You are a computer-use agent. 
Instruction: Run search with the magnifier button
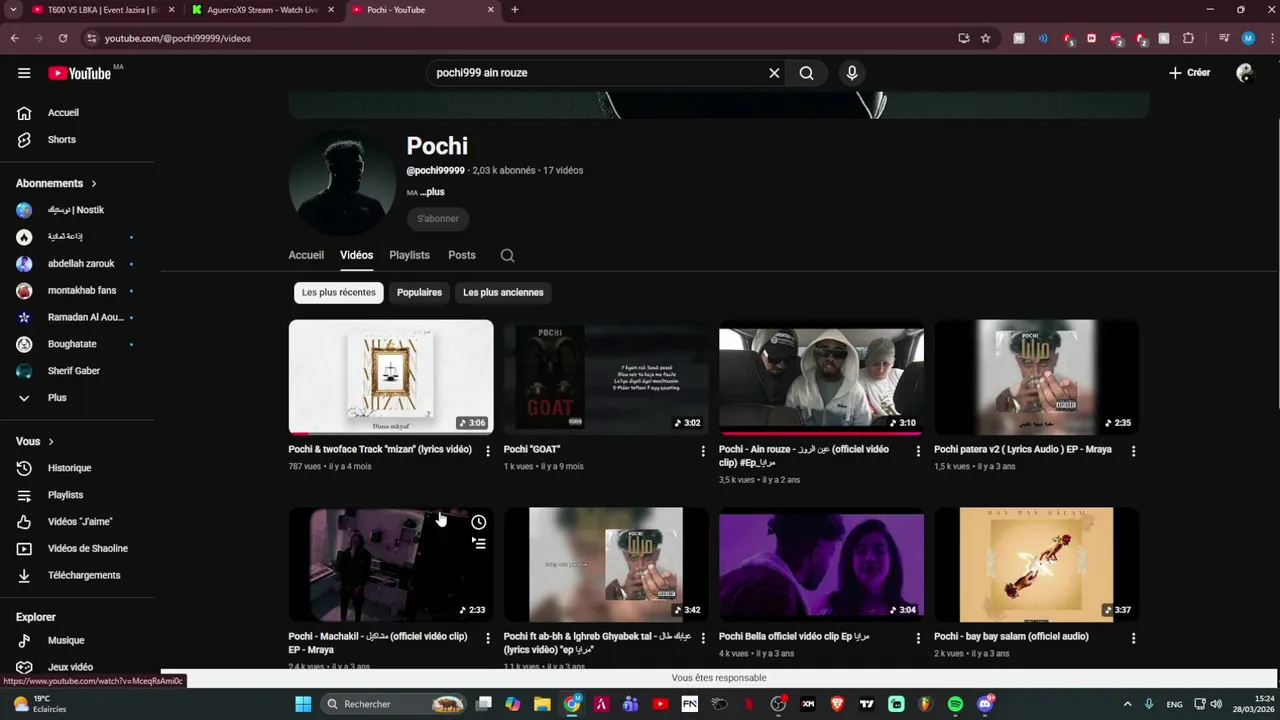806,73
